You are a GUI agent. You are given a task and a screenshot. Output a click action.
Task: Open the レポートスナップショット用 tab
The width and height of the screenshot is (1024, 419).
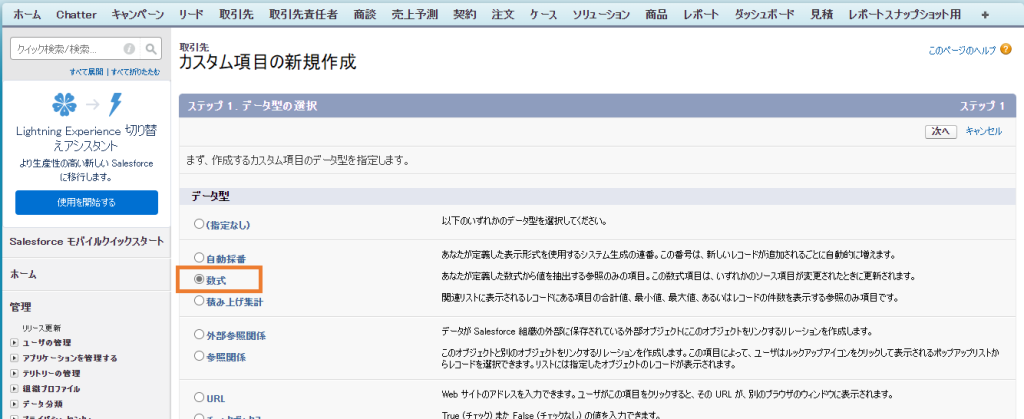click(904, 14)
